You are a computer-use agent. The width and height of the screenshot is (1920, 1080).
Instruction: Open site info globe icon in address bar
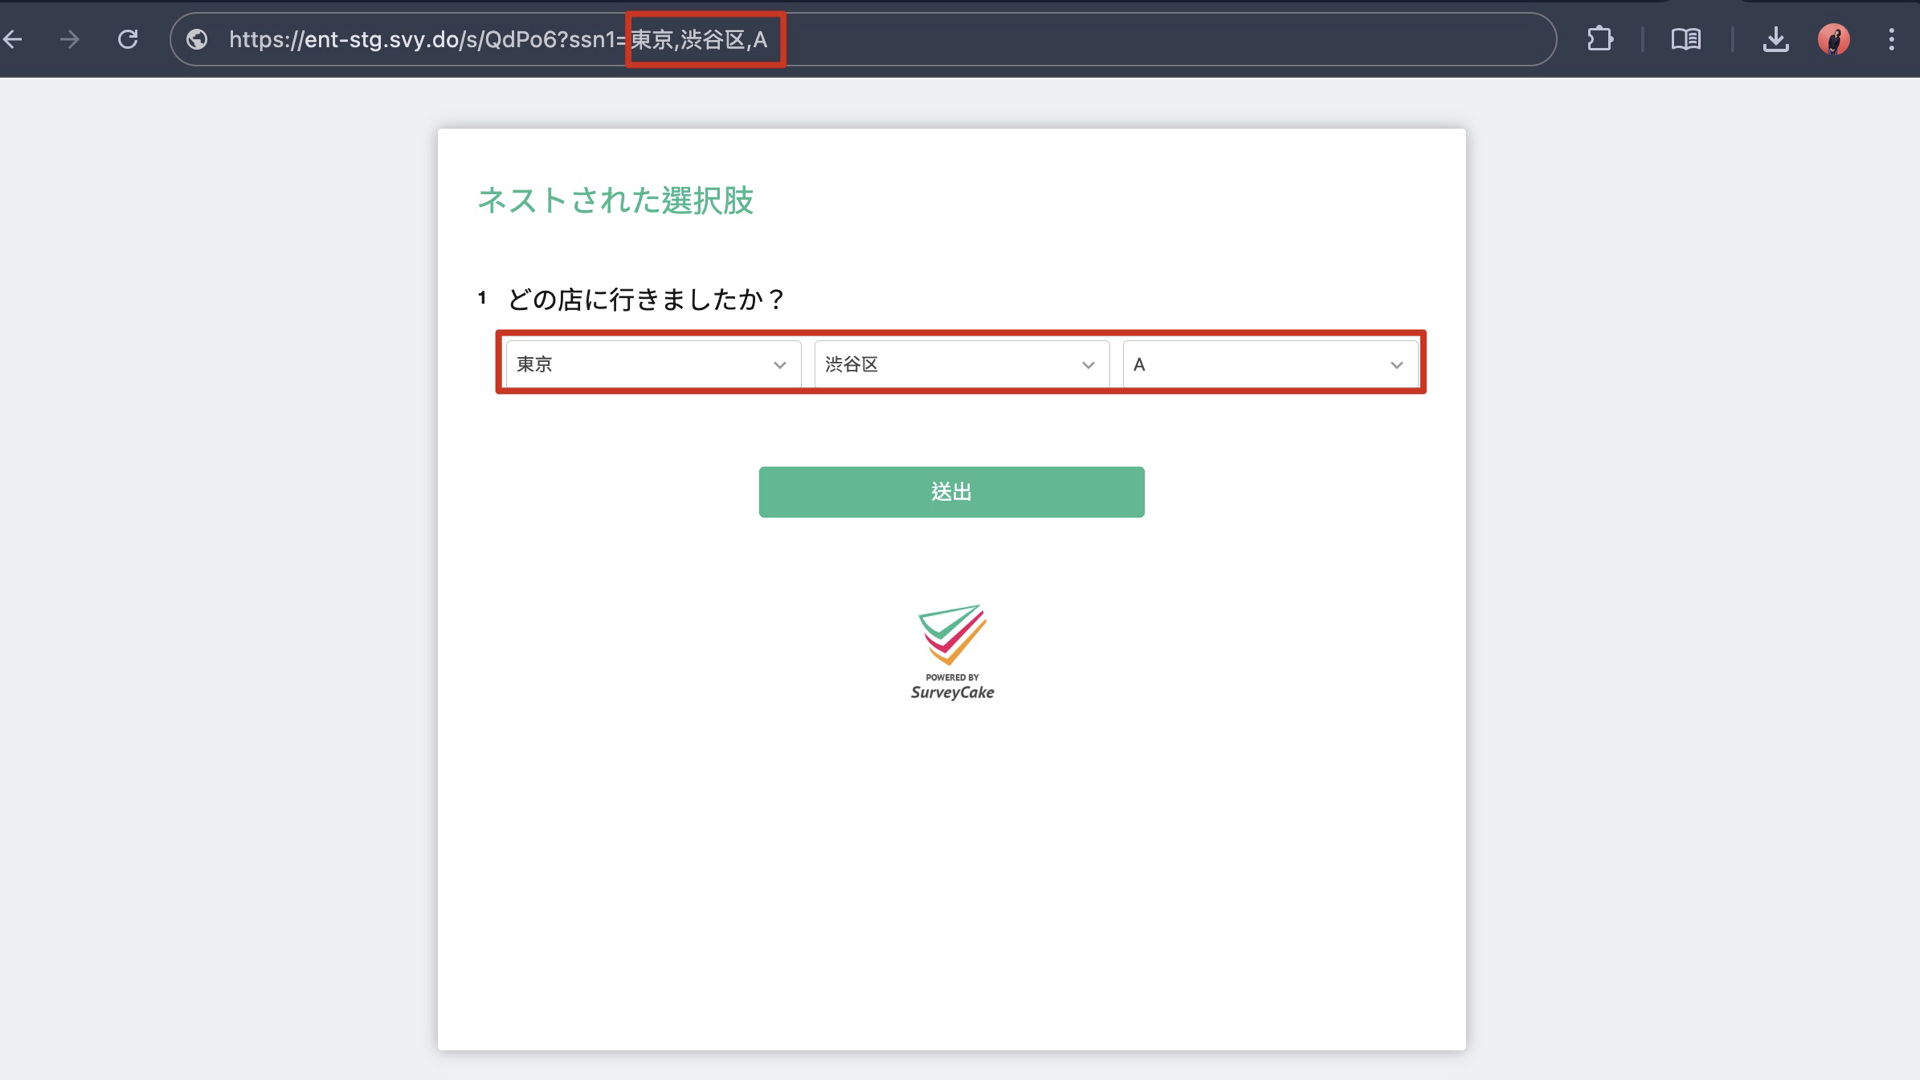pos(197,40)
